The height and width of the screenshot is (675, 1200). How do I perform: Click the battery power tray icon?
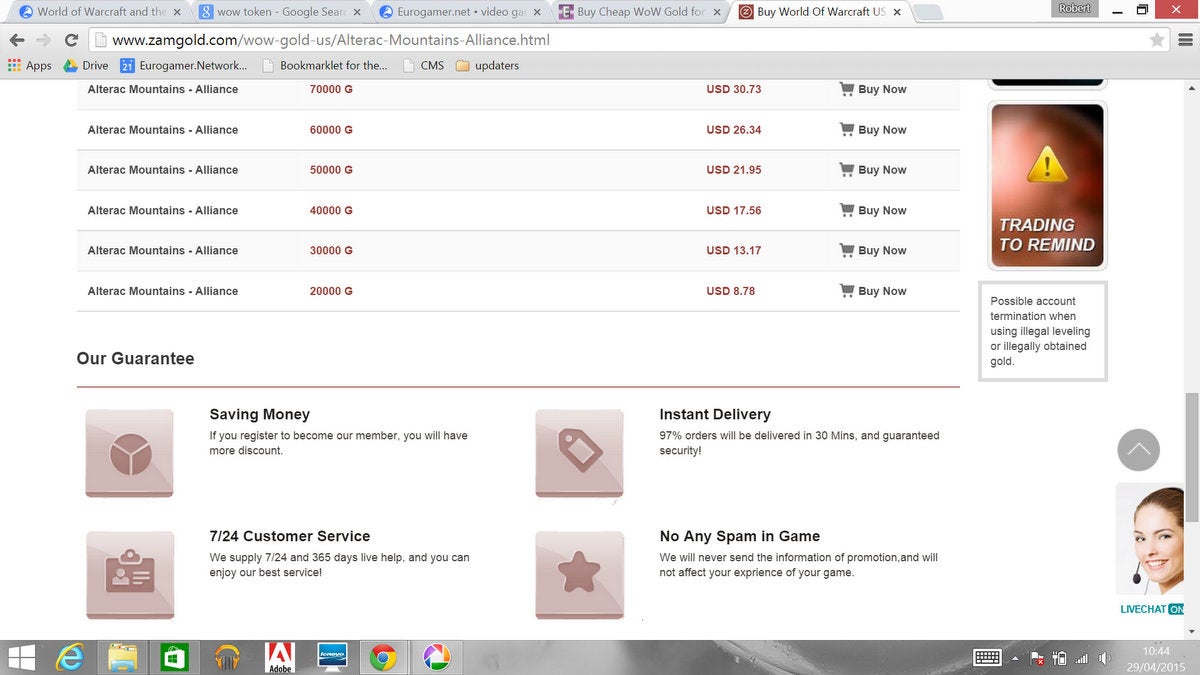click(x=1059, y=659)
